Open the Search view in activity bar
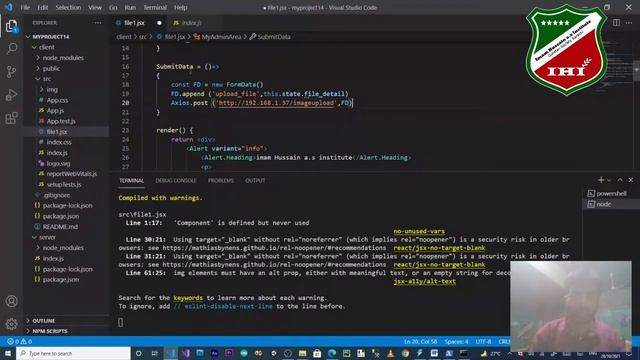640x360 pixels. pos(11,49)
